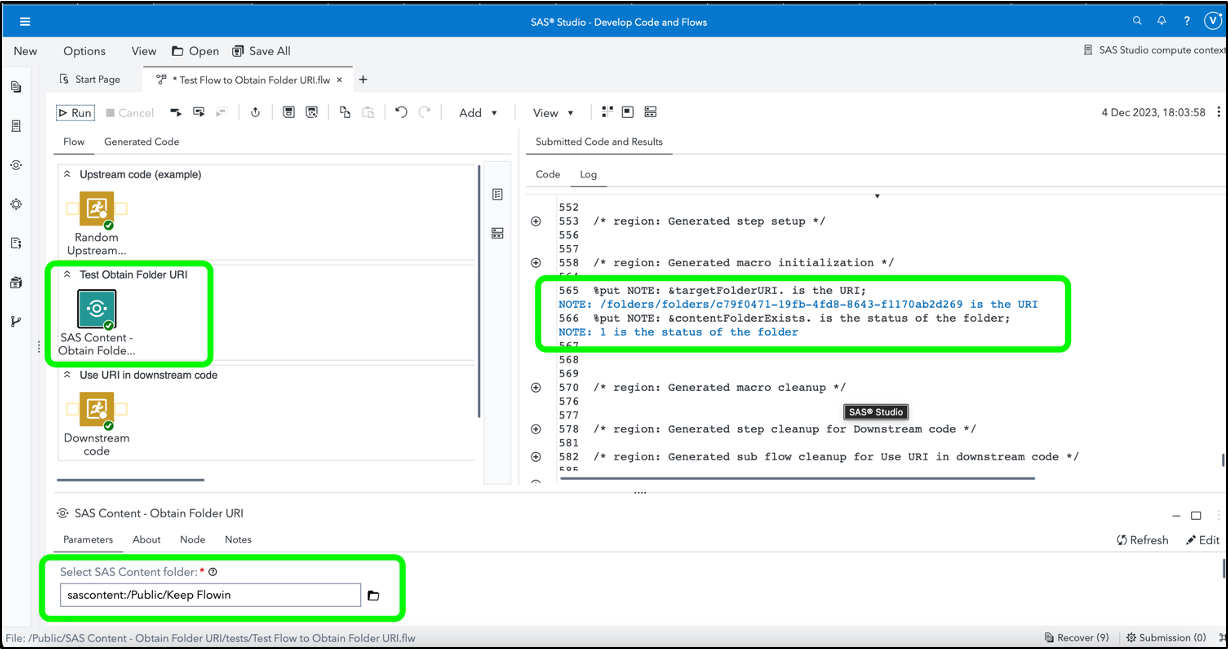1228x650 pixels.
Task: Collapse Use URI in downstream code swimlane
Action: click(67, 375)
